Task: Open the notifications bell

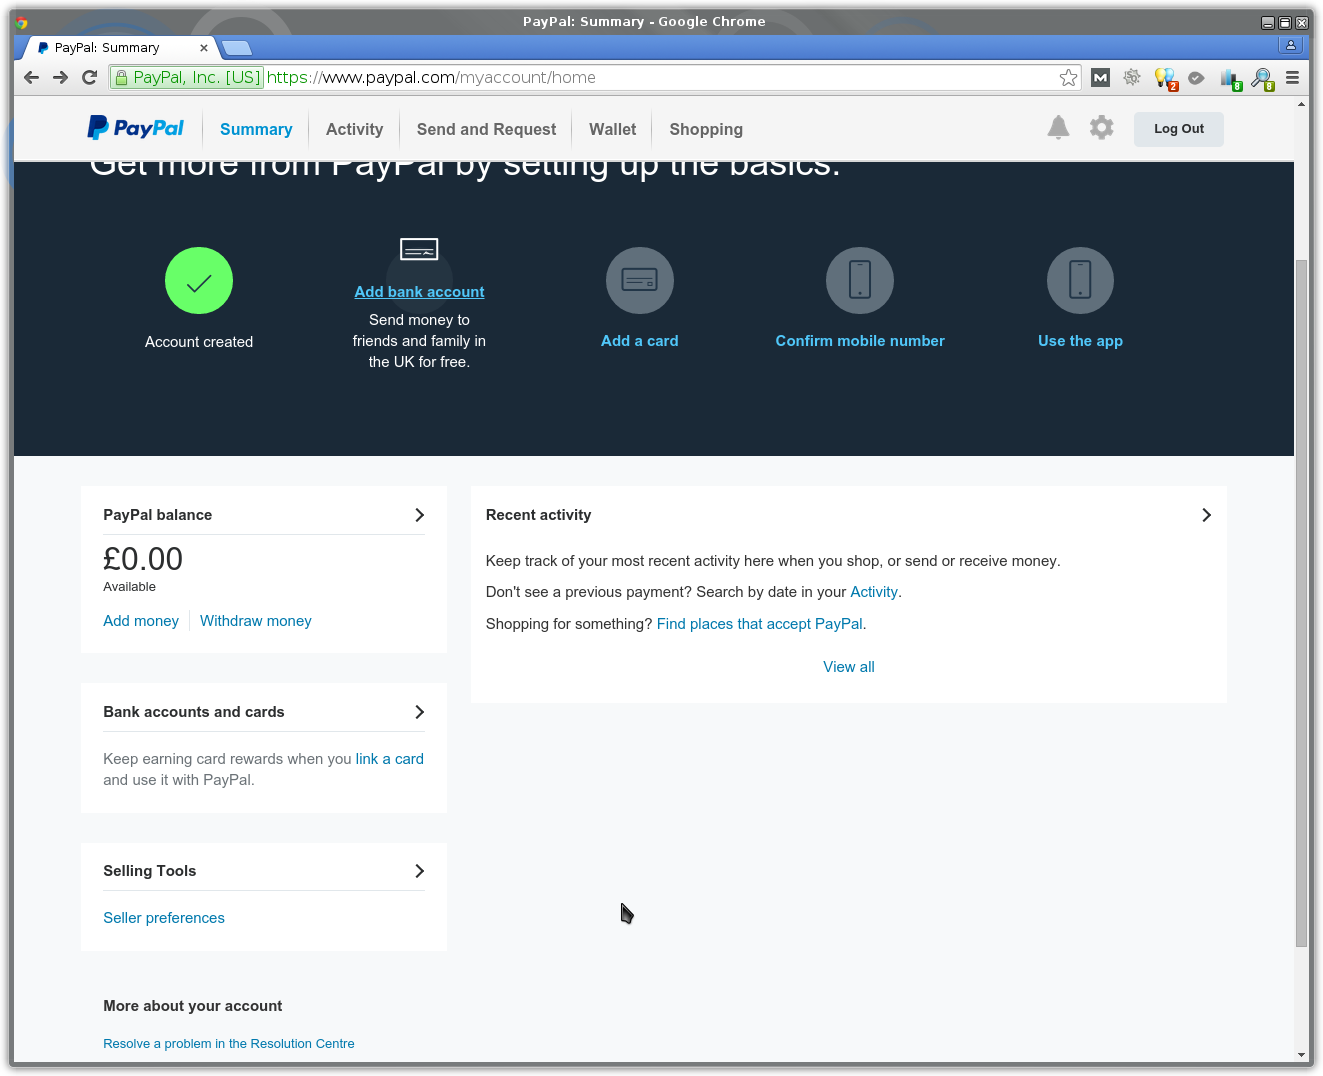Action: [1058, 127]
